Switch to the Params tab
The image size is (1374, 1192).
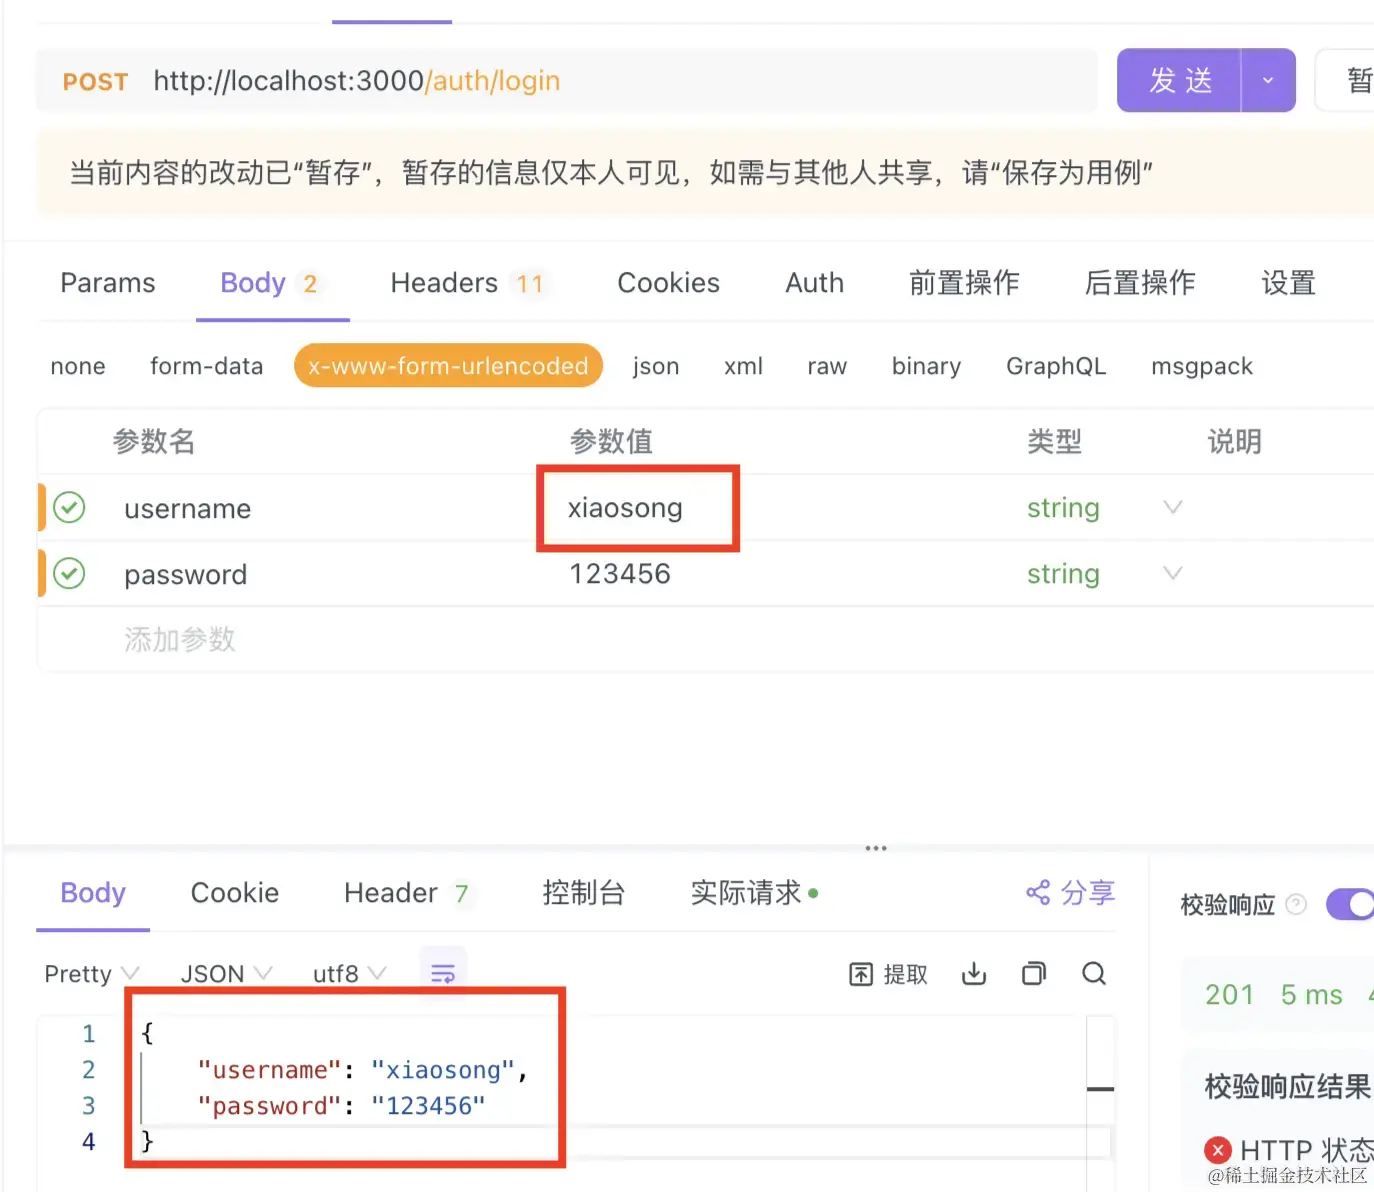tap(108, 283)
